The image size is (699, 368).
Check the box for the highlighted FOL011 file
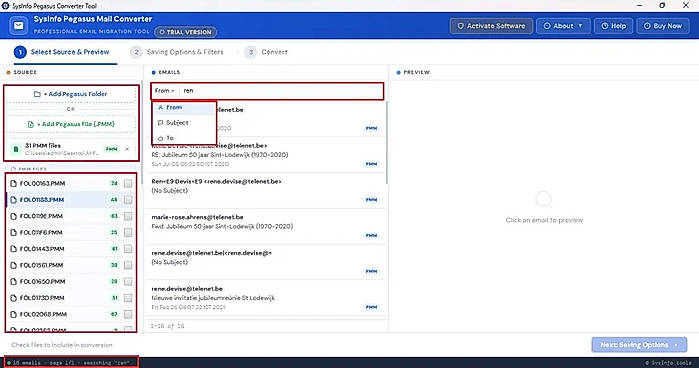pyautogui.click(x=128, y=200)
